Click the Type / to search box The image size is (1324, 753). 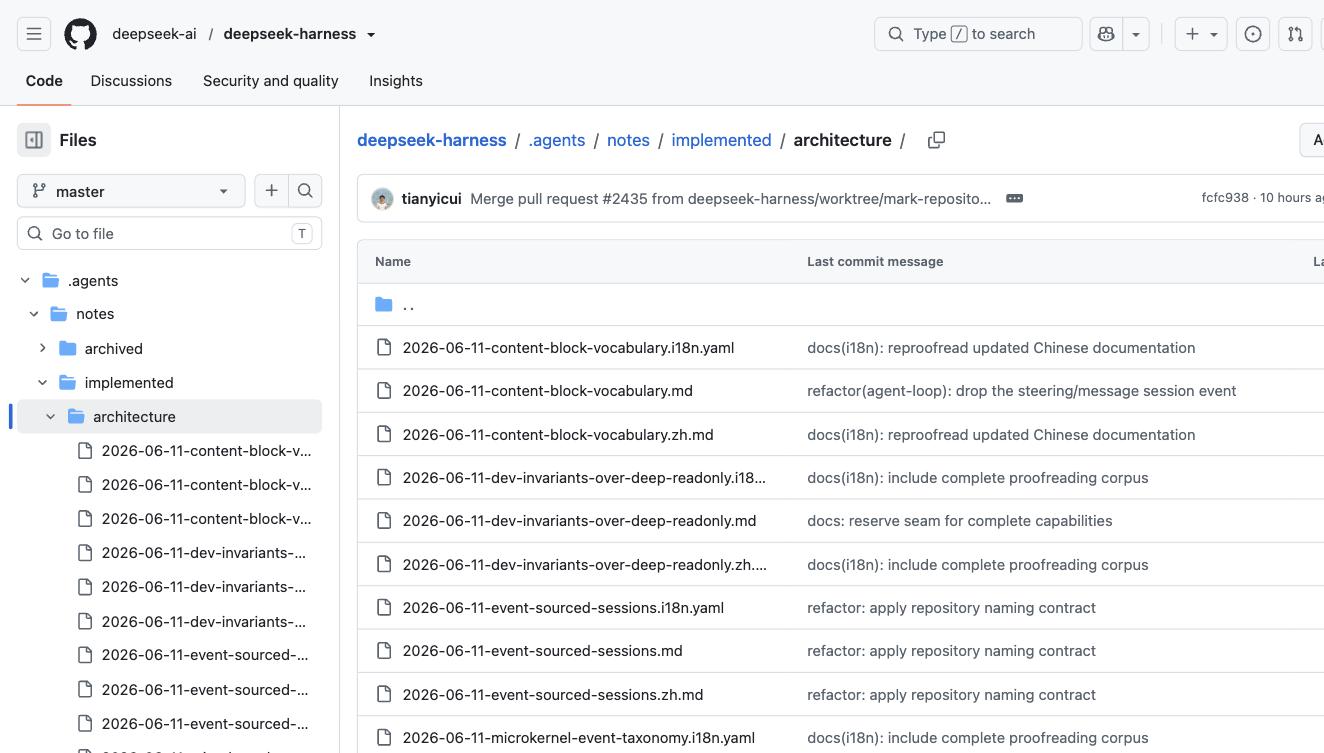point(978,34)
